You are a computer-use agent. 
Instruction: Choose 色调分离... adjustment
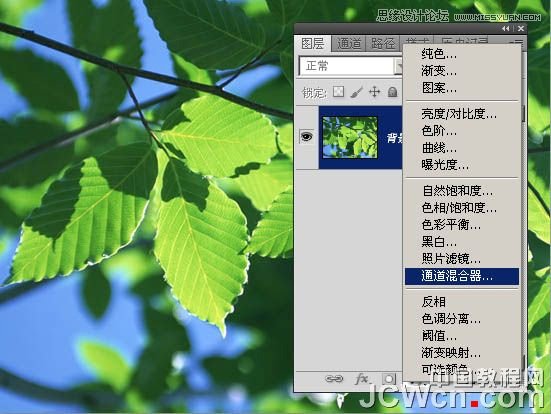[x=462, y=319]
